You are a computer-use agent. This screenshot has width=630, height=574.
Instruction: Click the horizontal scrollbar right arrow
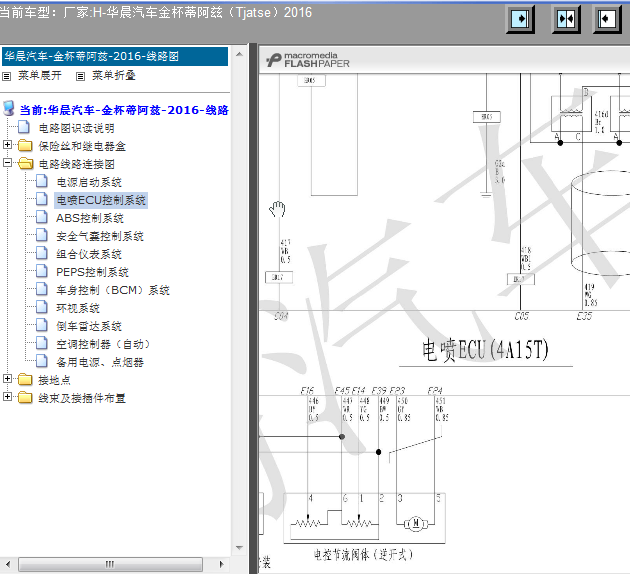tap(221, 564)
